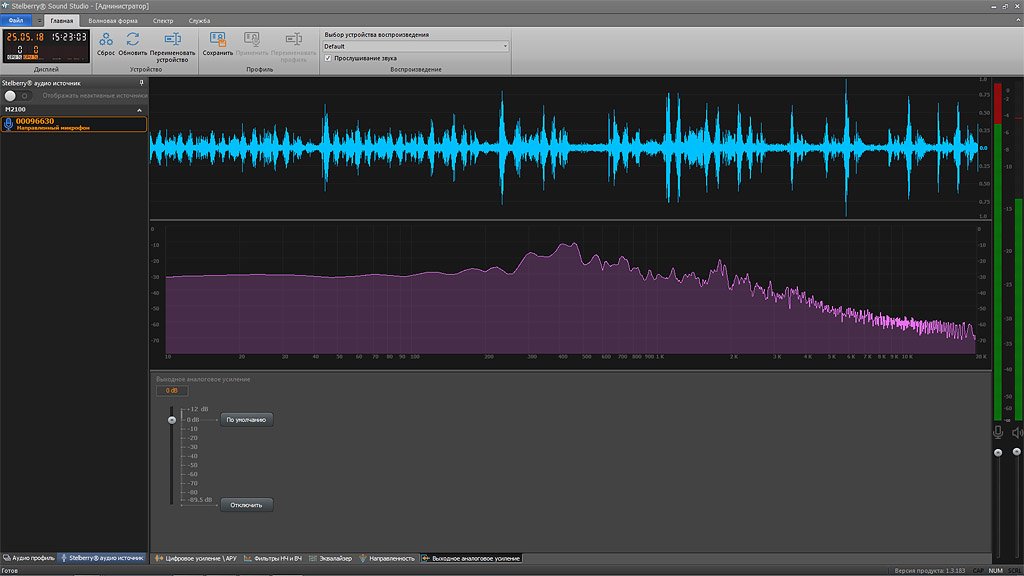Switch to the Волновая форма tab
The height and width of the screenshot is (576, 1024).
pyautogui.click(x=112, y=20)
